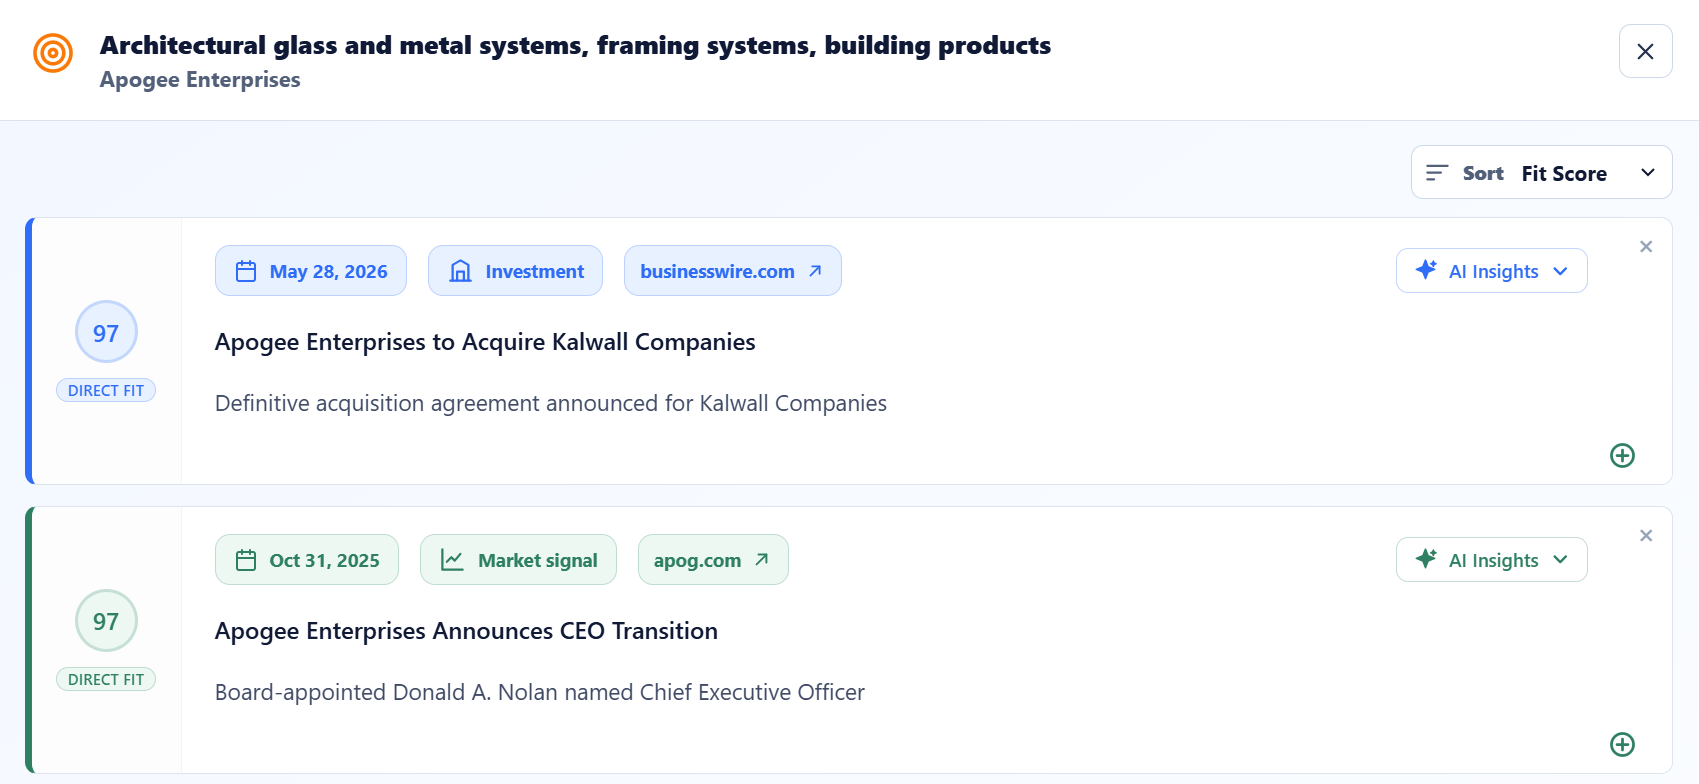
Task: Click the DIRECT FIT badge on CEO Transition card
Action: click(106, 679)
